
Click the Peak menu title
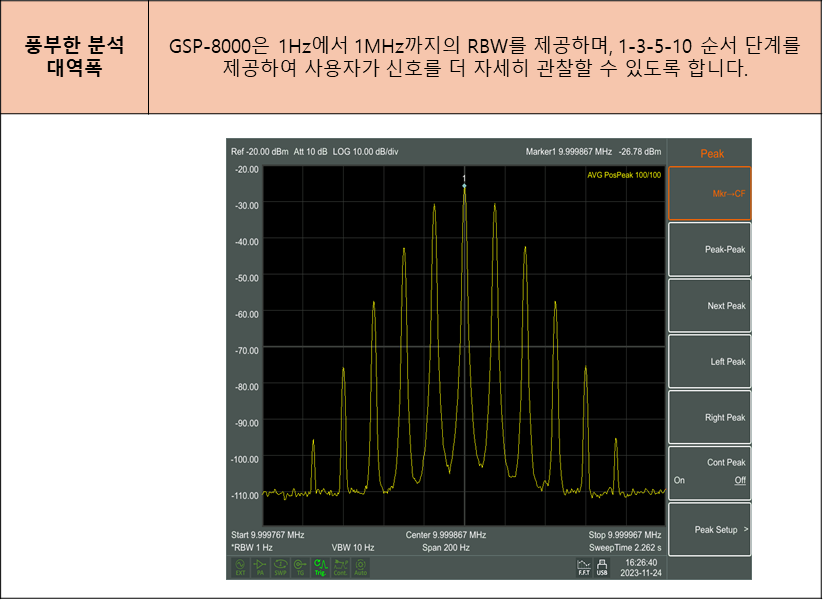pos(712,154)
